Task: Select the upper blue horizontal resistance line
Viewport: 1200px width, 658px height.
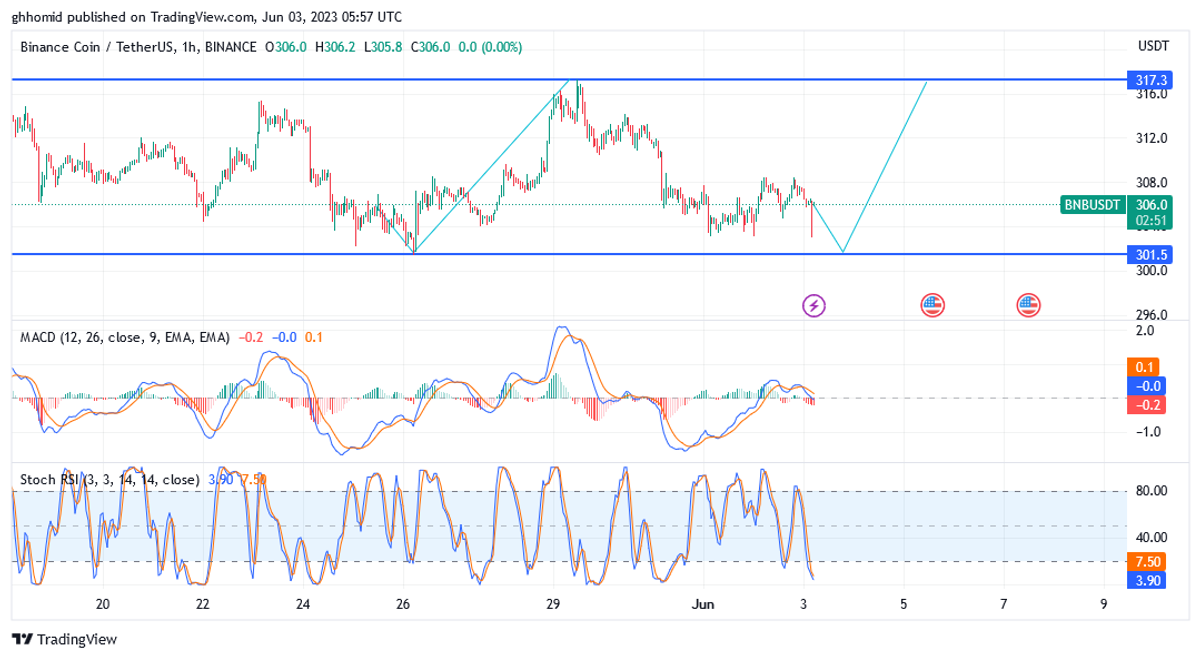Action: tap(300, 78)
